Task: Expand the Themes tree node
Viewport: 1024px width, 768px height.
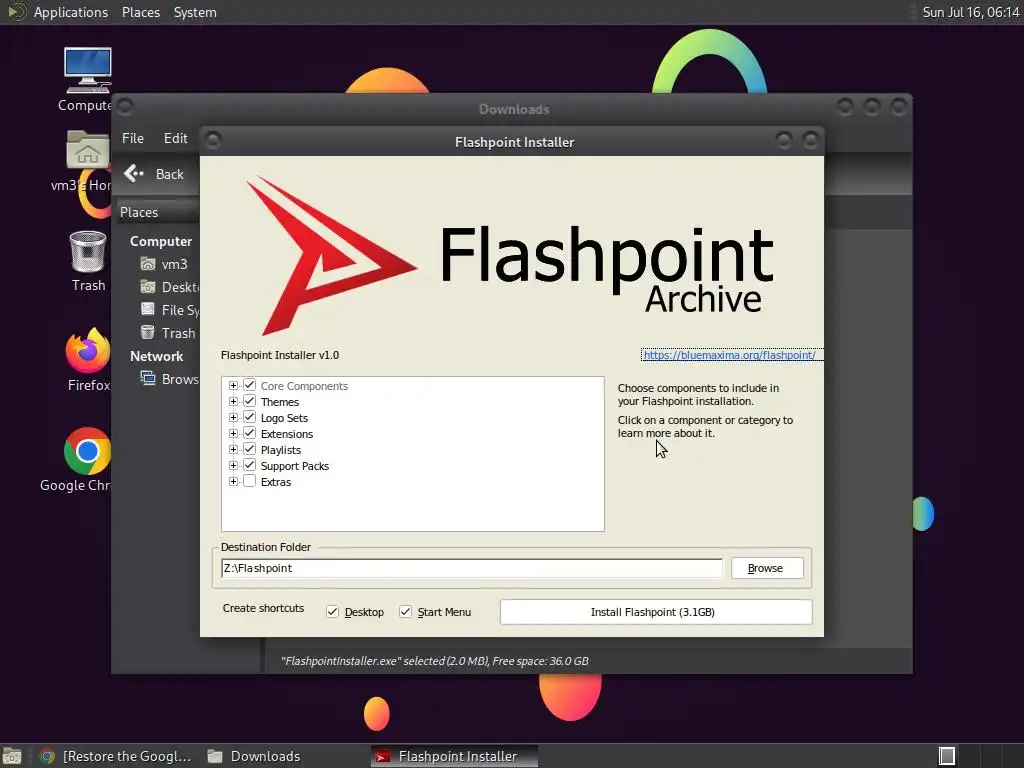Action: 233,402
